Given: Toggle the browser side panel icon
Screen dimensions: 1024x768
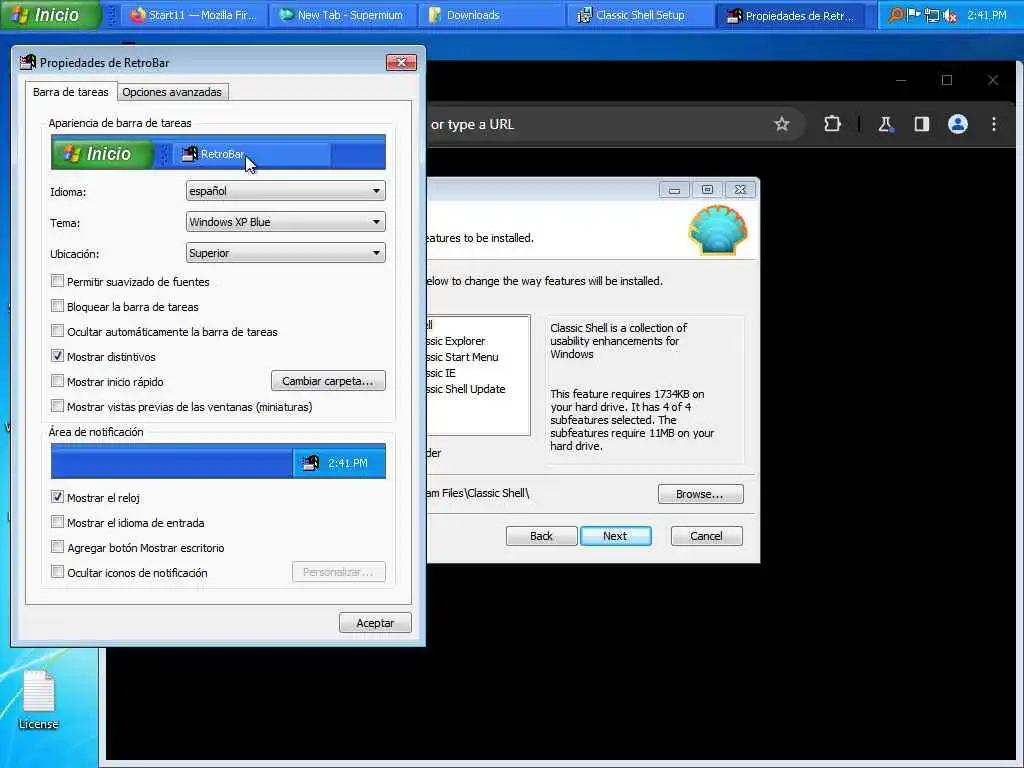Looking at the screenshot, I should pyautogui.click(x=921, y=124).
